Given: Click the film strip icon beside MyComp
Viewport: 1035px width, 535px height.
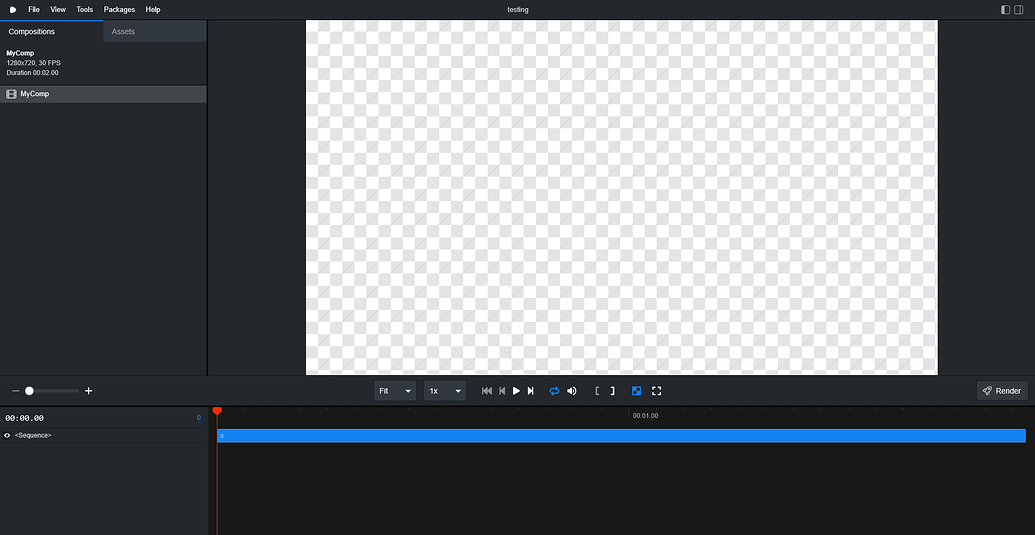Looking at the screenshot, I should pyautogui.click(x=11, y=94).
